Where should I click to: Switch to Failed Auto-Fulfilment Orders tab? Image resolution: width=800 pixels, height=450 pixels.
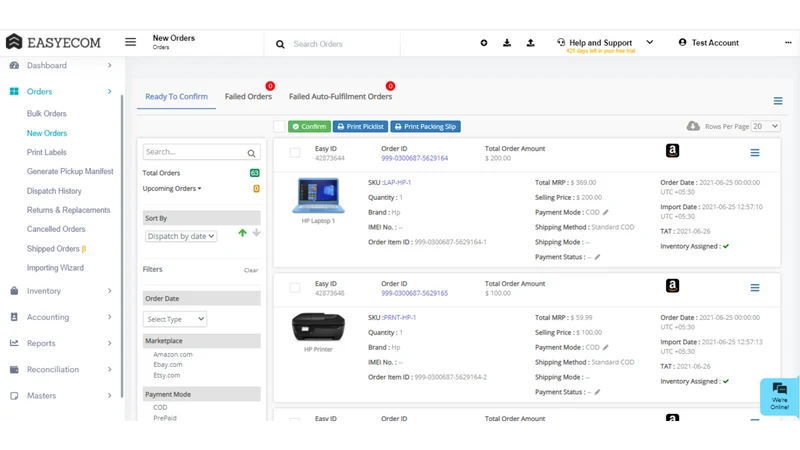click(x=340, y=96)
